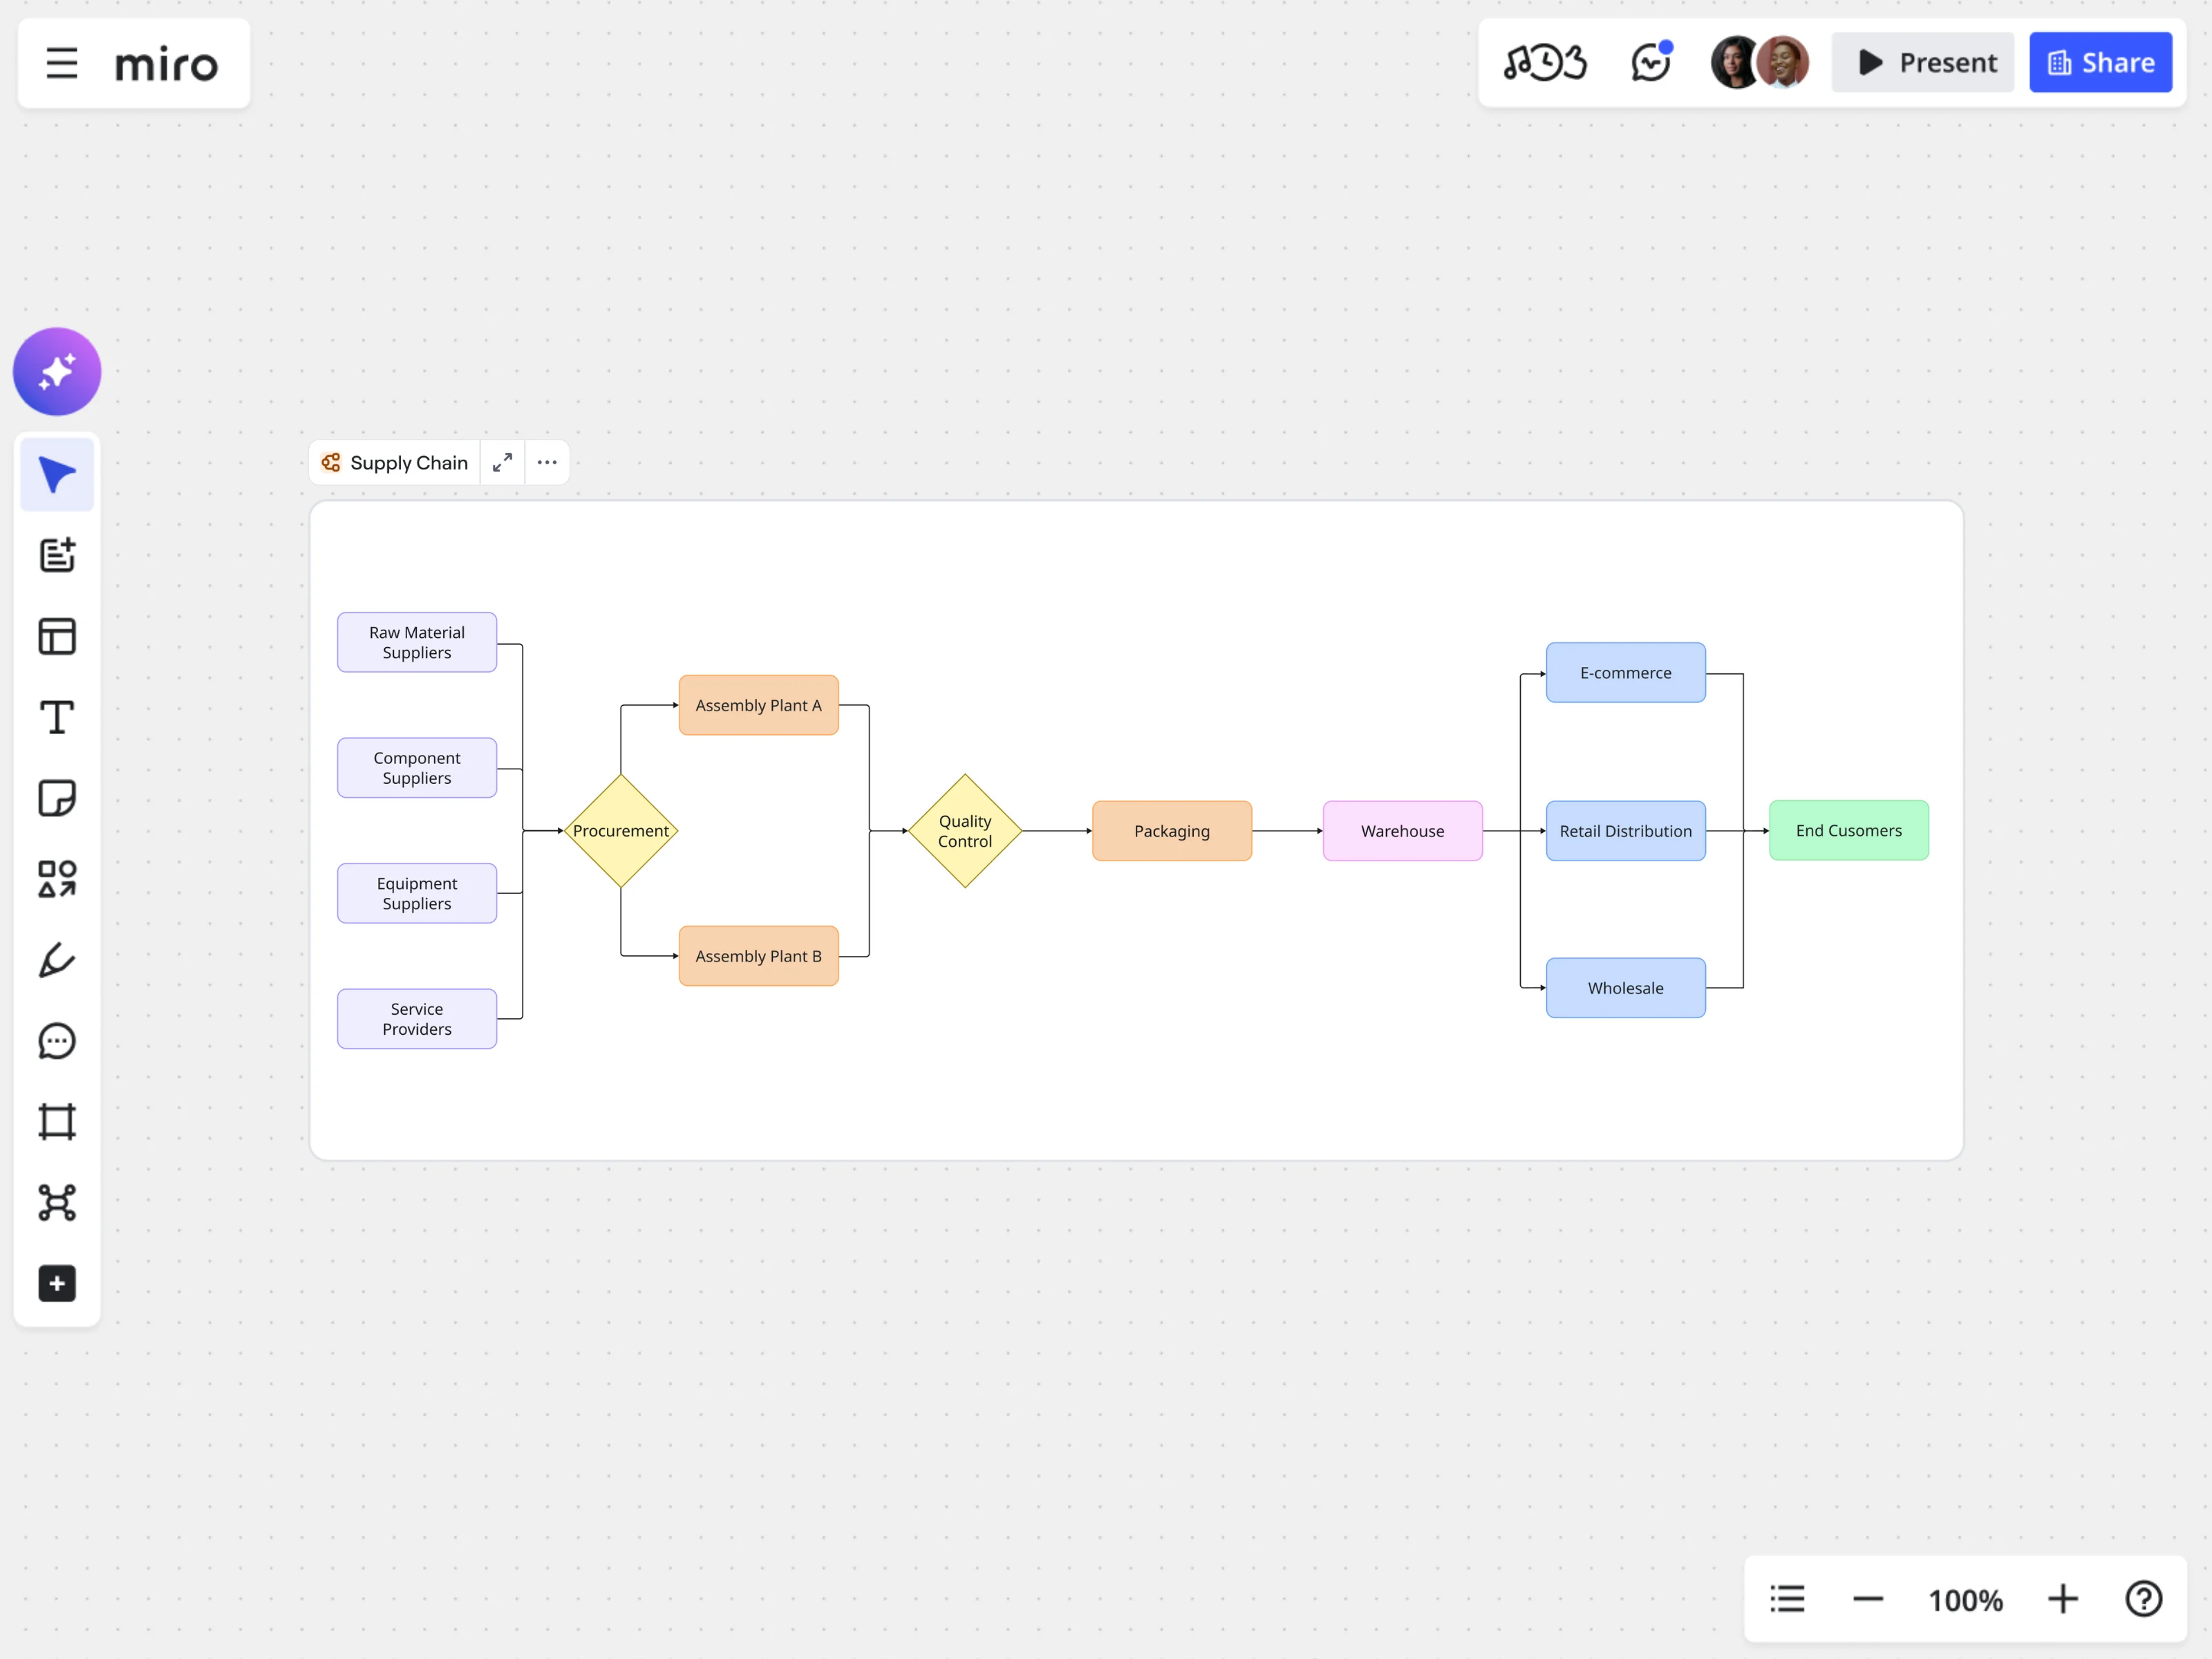Expand the Supply Chain diagram to full view

point(502,462)
